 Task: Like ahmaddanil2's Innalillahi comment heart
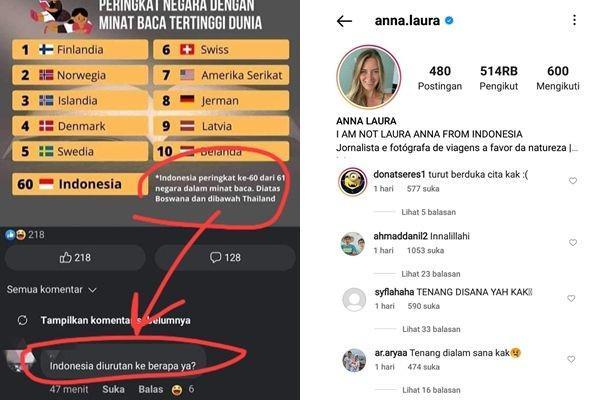pyautogui.click(x=572, y=242)
